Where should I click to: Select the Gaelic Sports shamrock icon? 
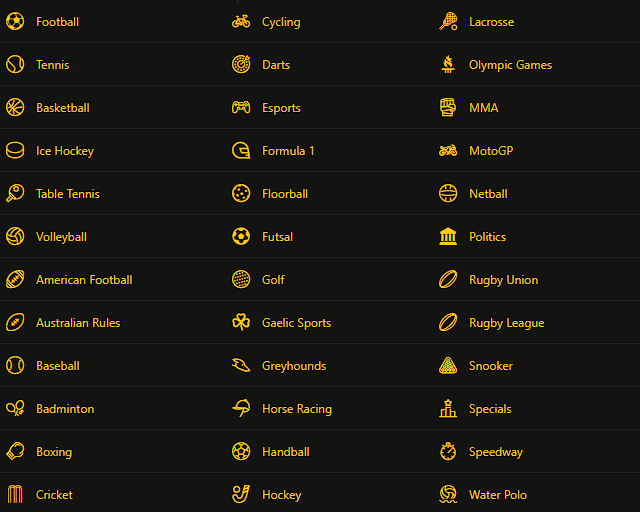click(241, 322)
